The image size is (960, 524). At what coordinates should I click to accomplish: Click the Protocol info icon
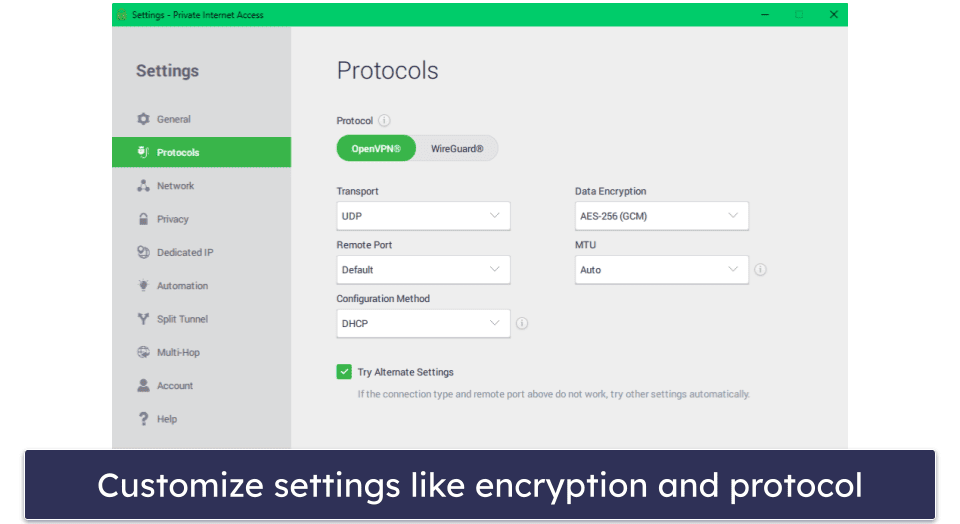pyautogui.click(x=385, y=121)
